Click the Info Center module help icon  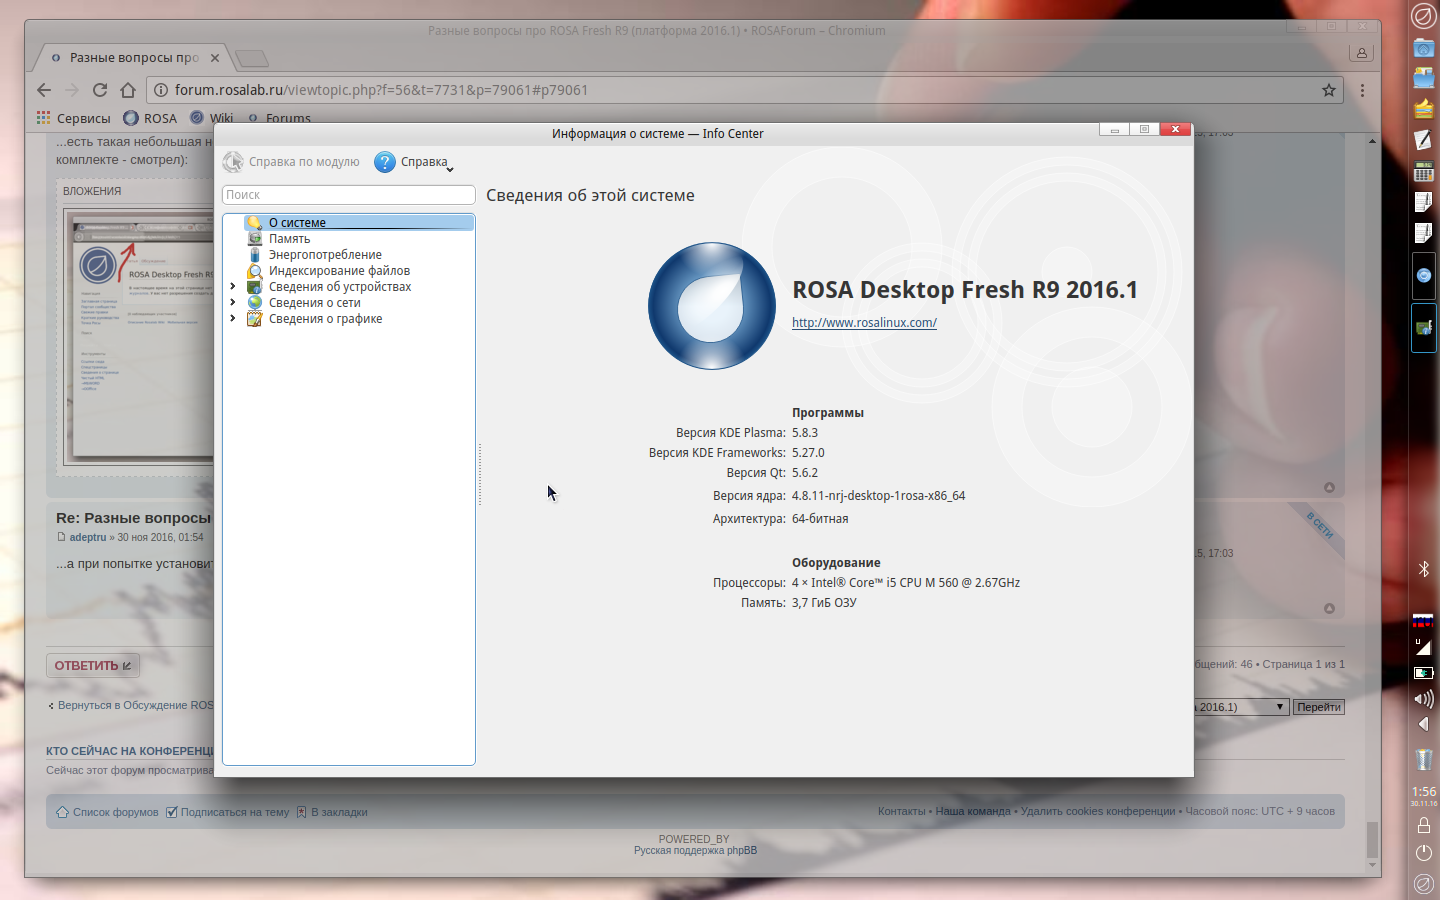[233, 162]
